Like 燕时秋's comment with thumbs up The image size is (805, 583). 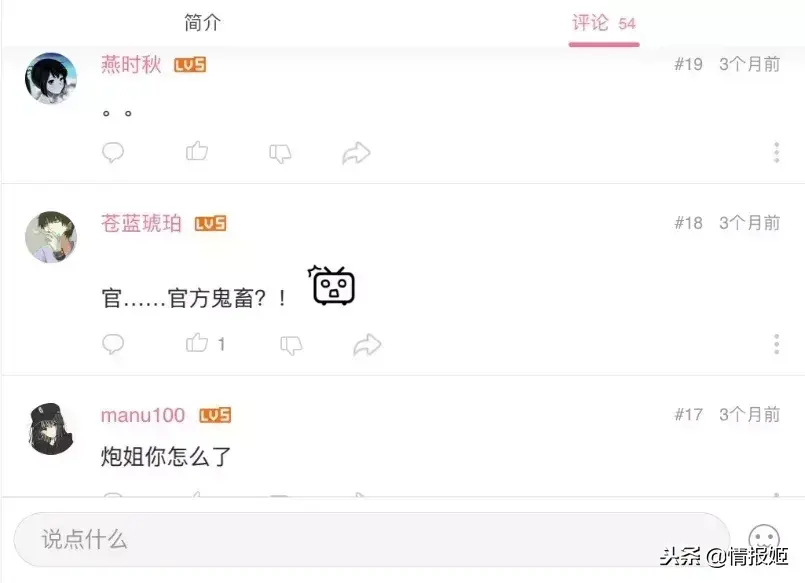click(197, 151)
